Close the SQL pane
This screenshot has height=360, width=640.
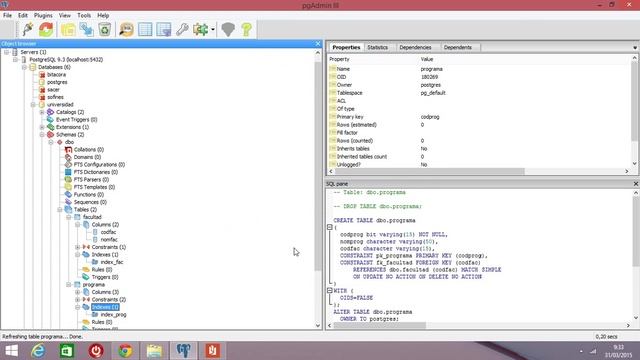point(636,184)
